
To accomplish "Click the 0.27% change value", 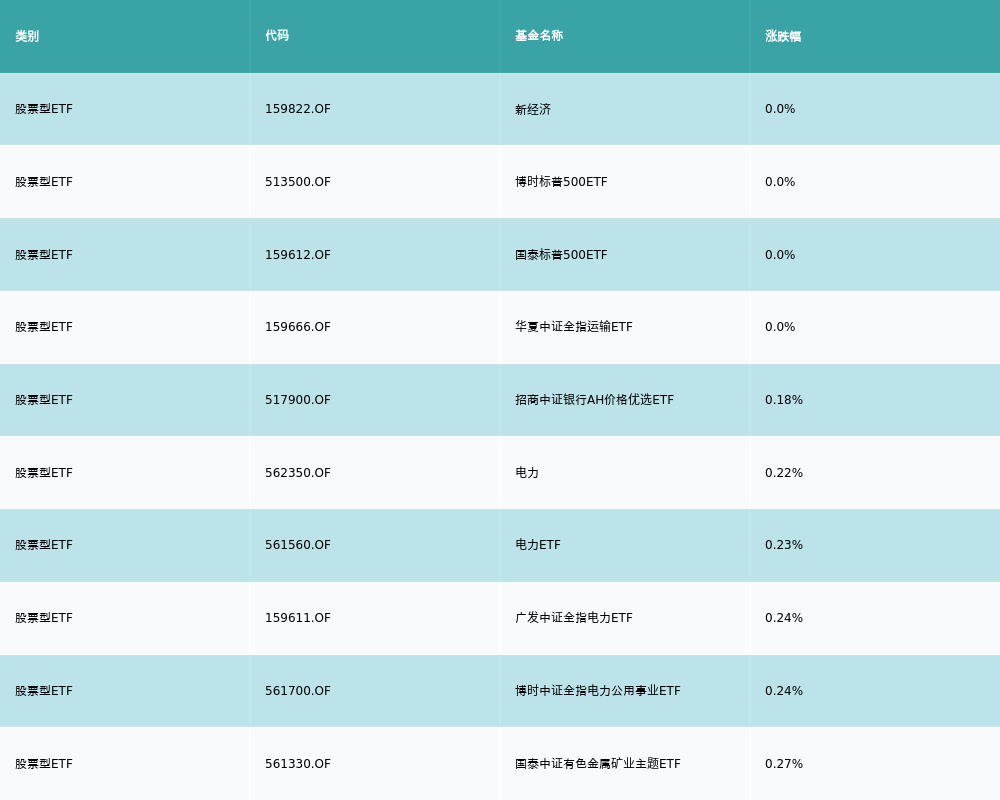I will point(784,764).
